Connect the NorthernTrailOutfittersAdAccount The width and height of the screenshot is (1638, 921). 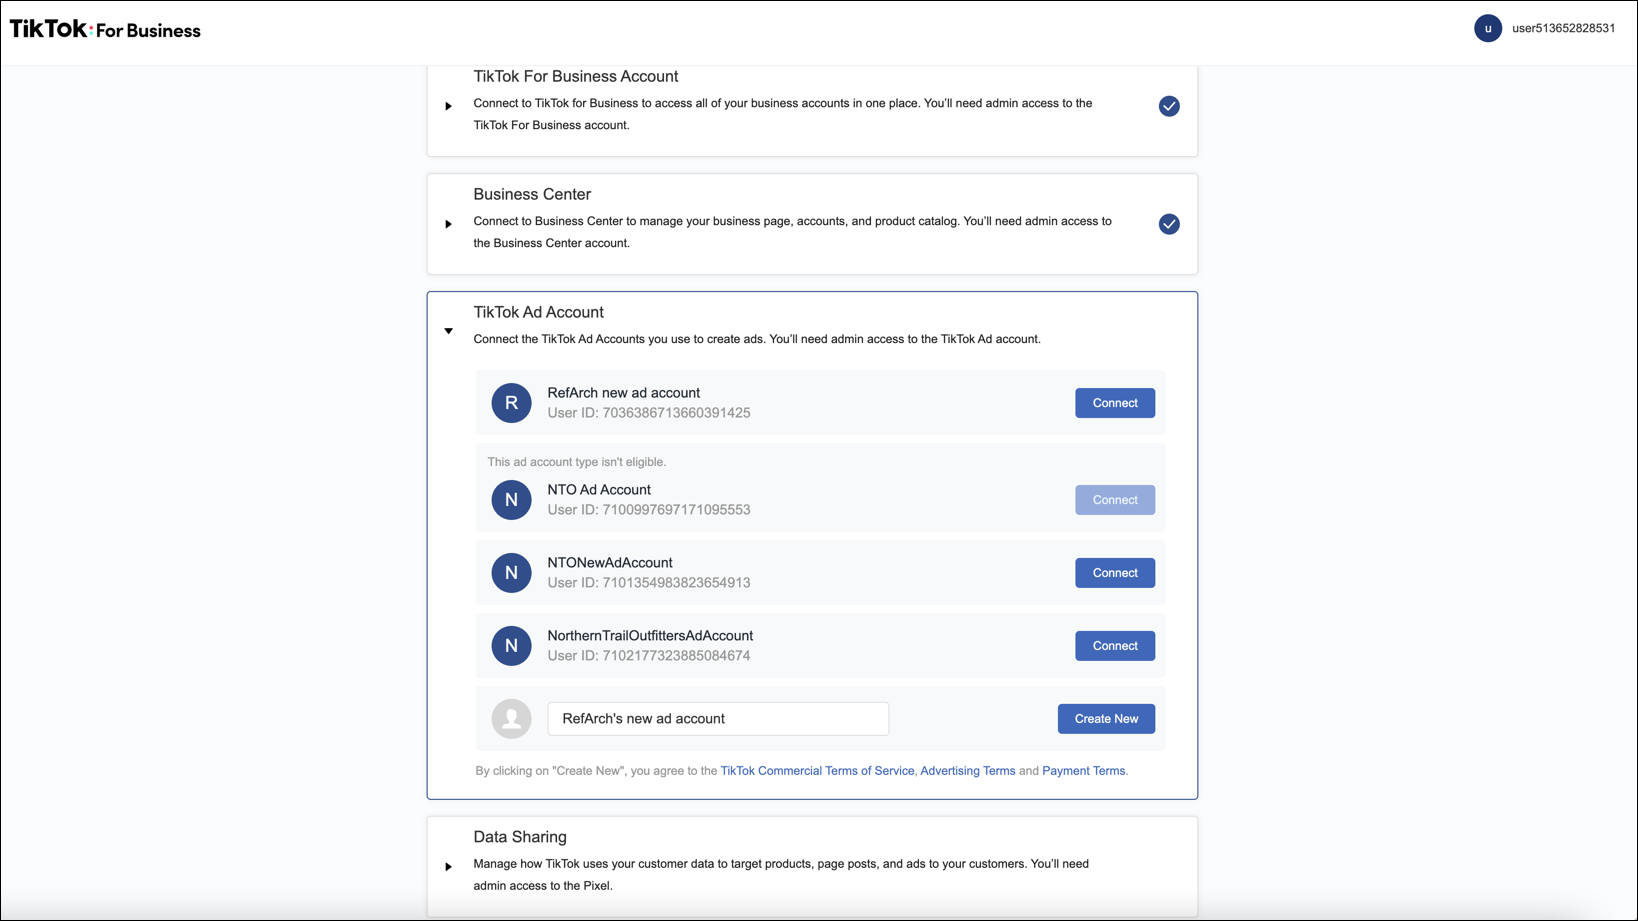tap(1114, 645)
